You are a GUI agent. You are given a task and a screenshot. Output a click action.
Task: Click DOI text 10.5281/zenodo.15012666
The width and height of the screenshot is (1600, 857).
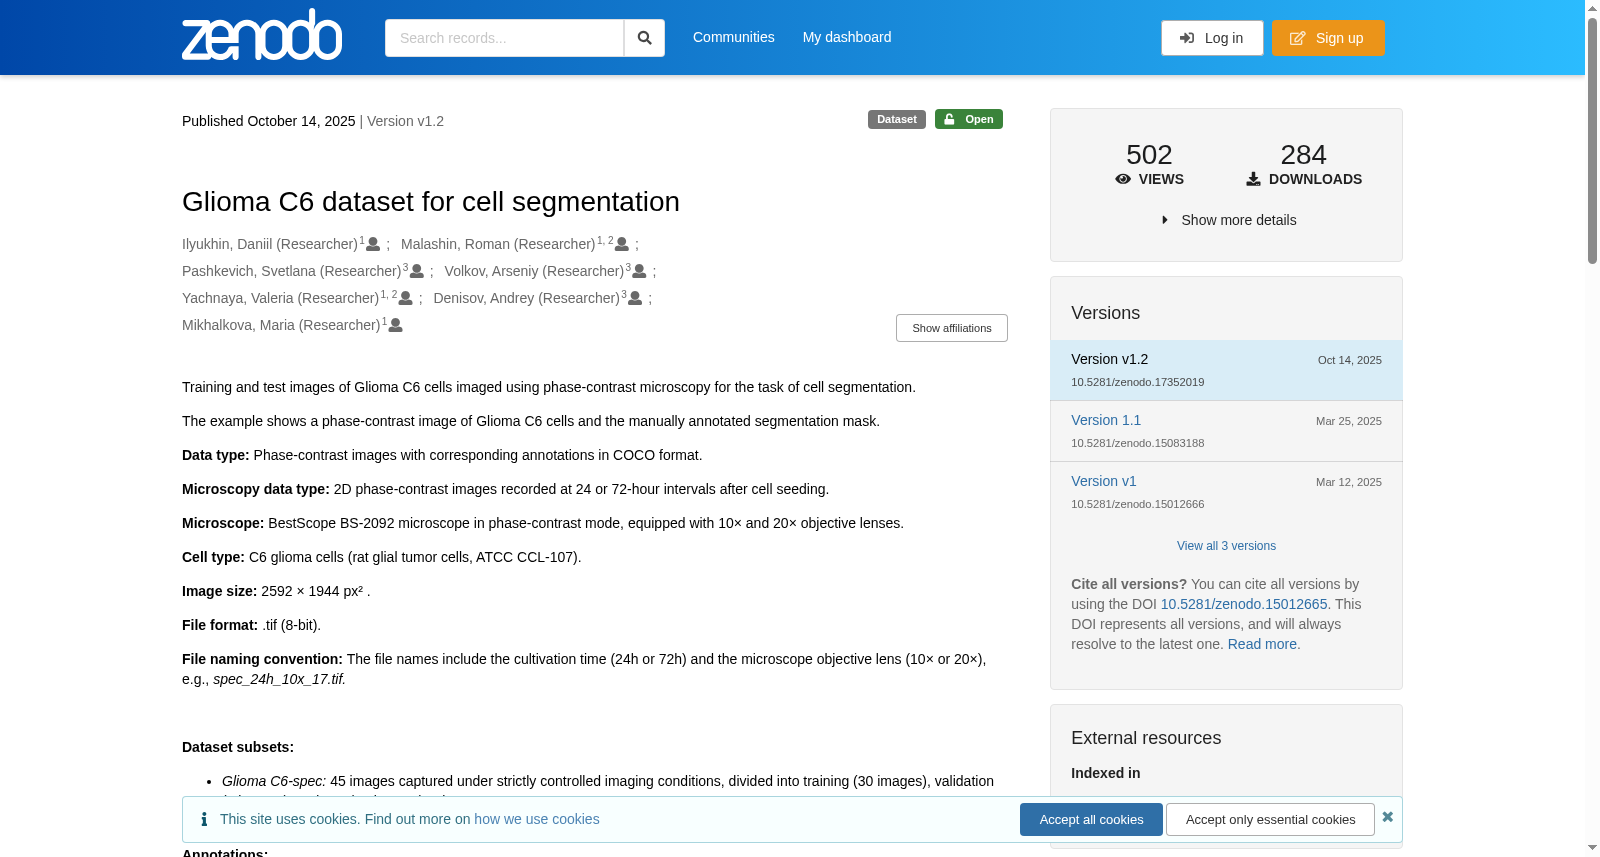click(1138, 504)
